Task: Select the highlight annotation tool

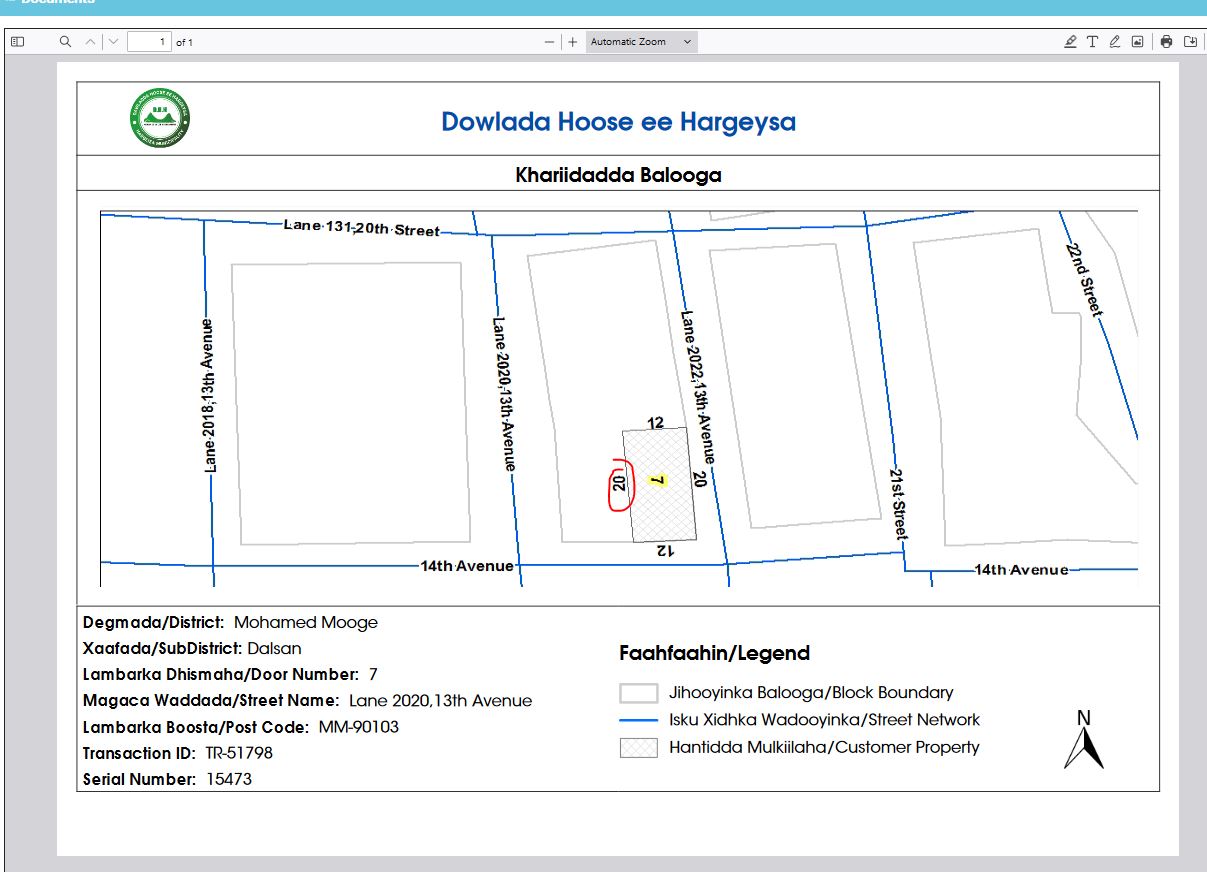Action: pyautogui.click(x=1071, y=42)
